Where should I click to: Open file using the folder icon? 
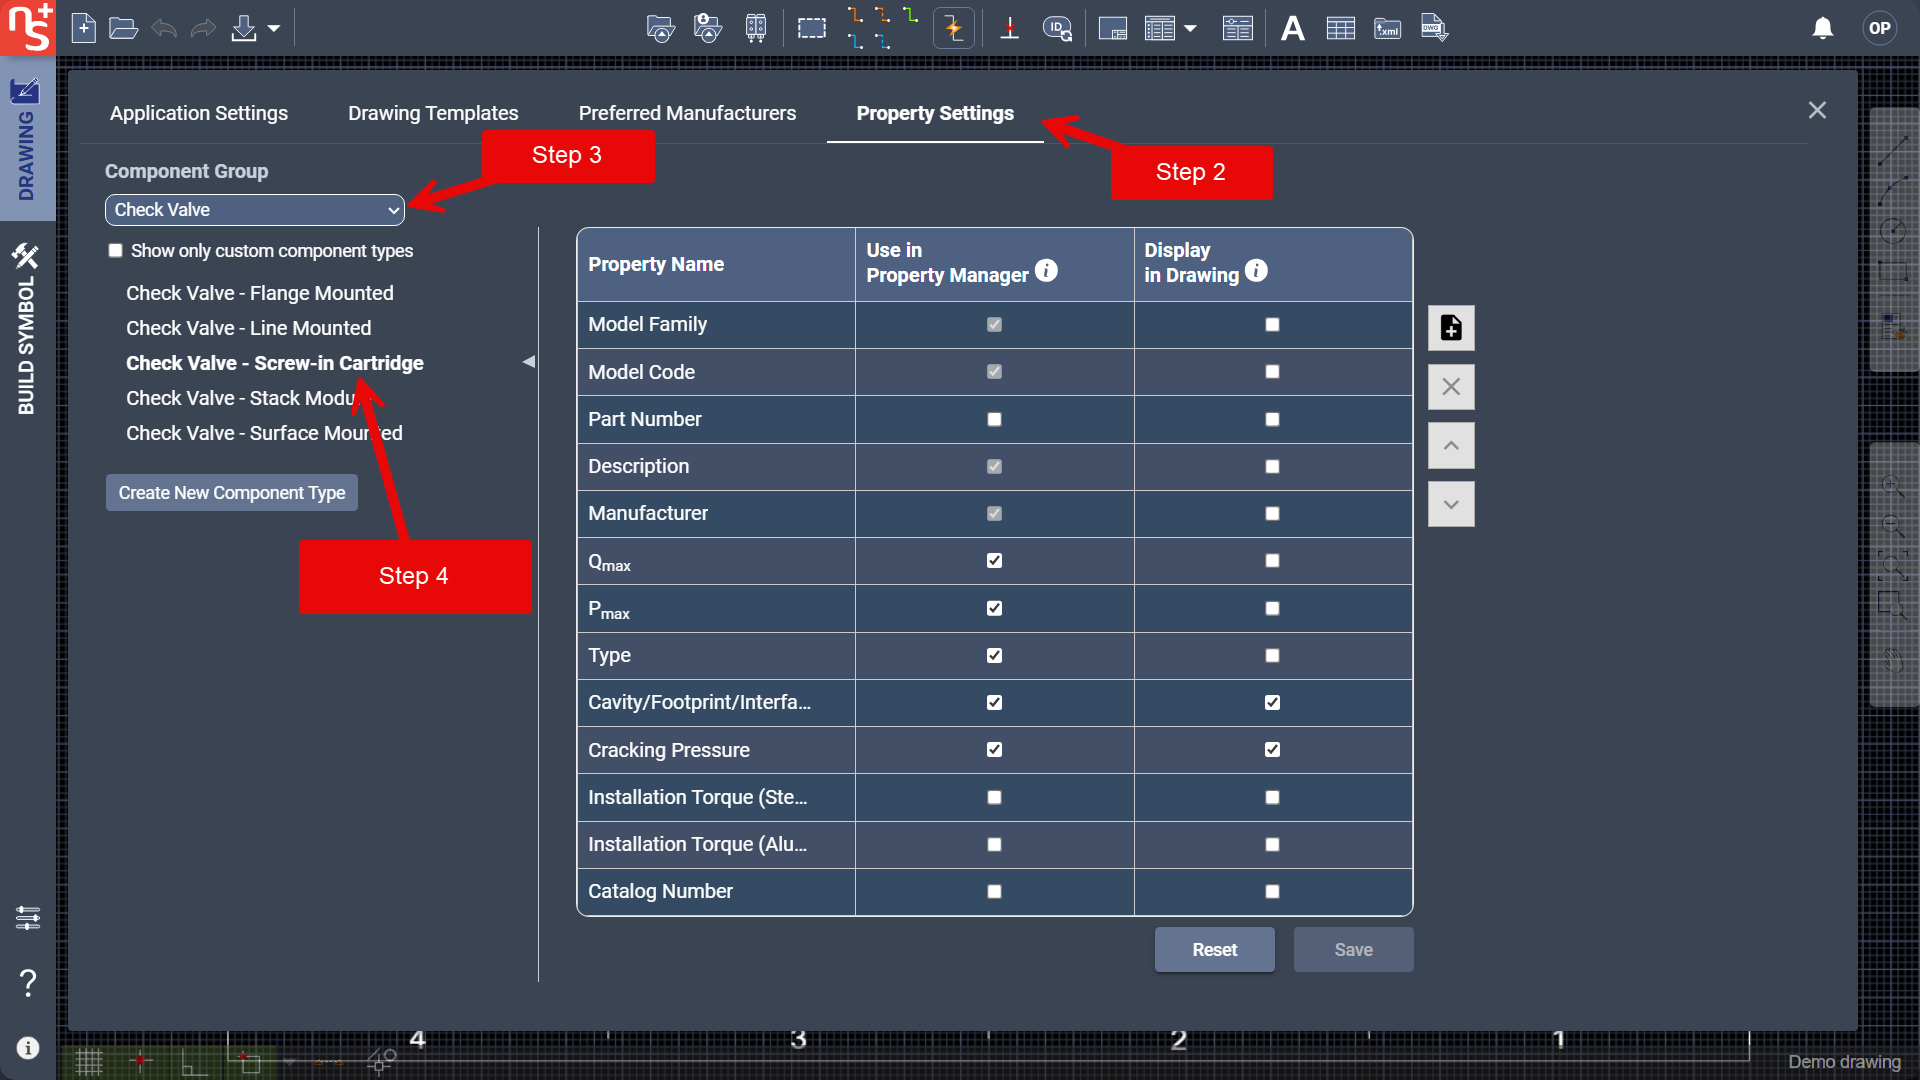click(x=123, y=28)
